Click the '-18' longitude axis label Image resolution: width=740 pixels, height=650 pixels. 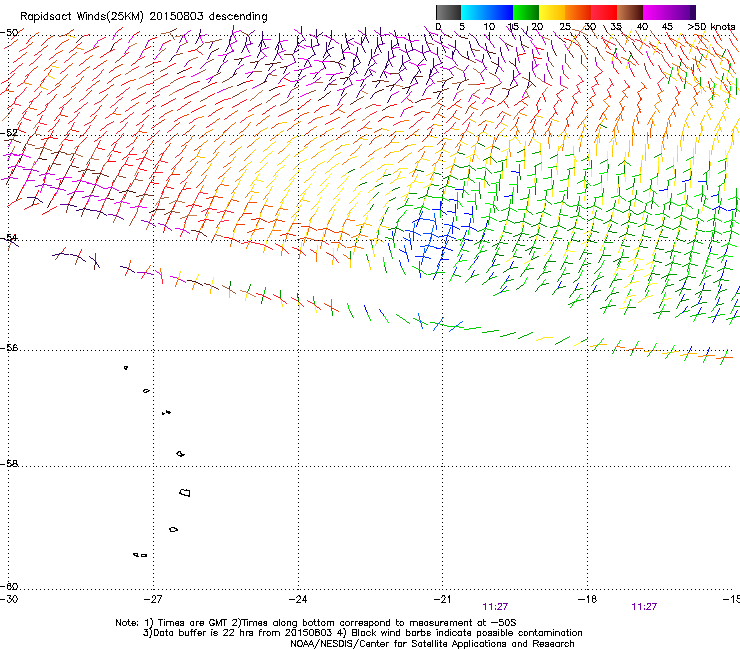click(588, 599)
